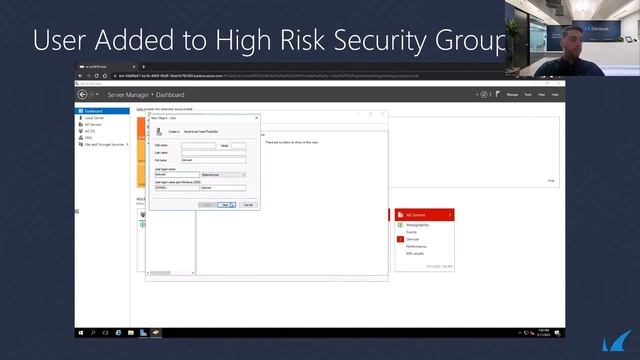Click the Hide link in welcome panel
Viewport: 640px width, 360px height.
click(551, 180)
